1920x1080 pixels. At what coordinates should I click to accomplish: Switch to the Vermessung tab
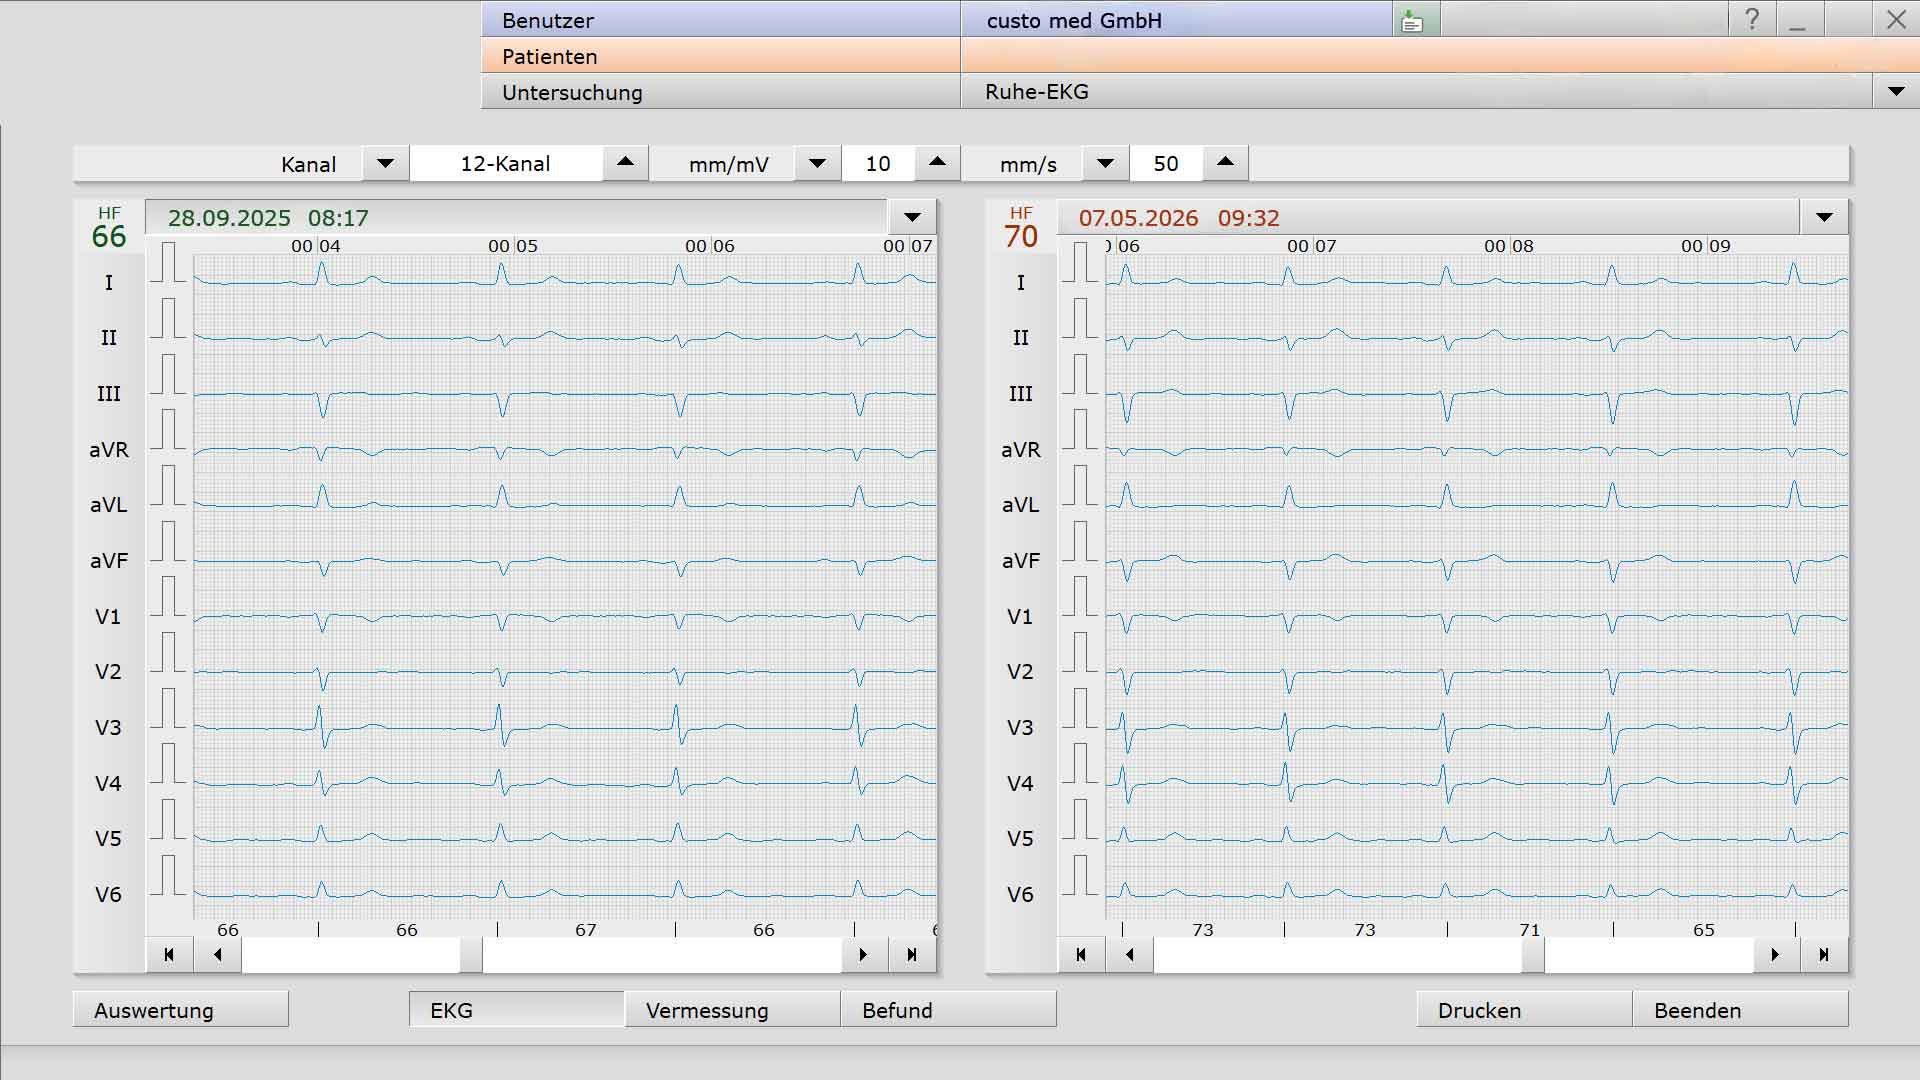732,1010
